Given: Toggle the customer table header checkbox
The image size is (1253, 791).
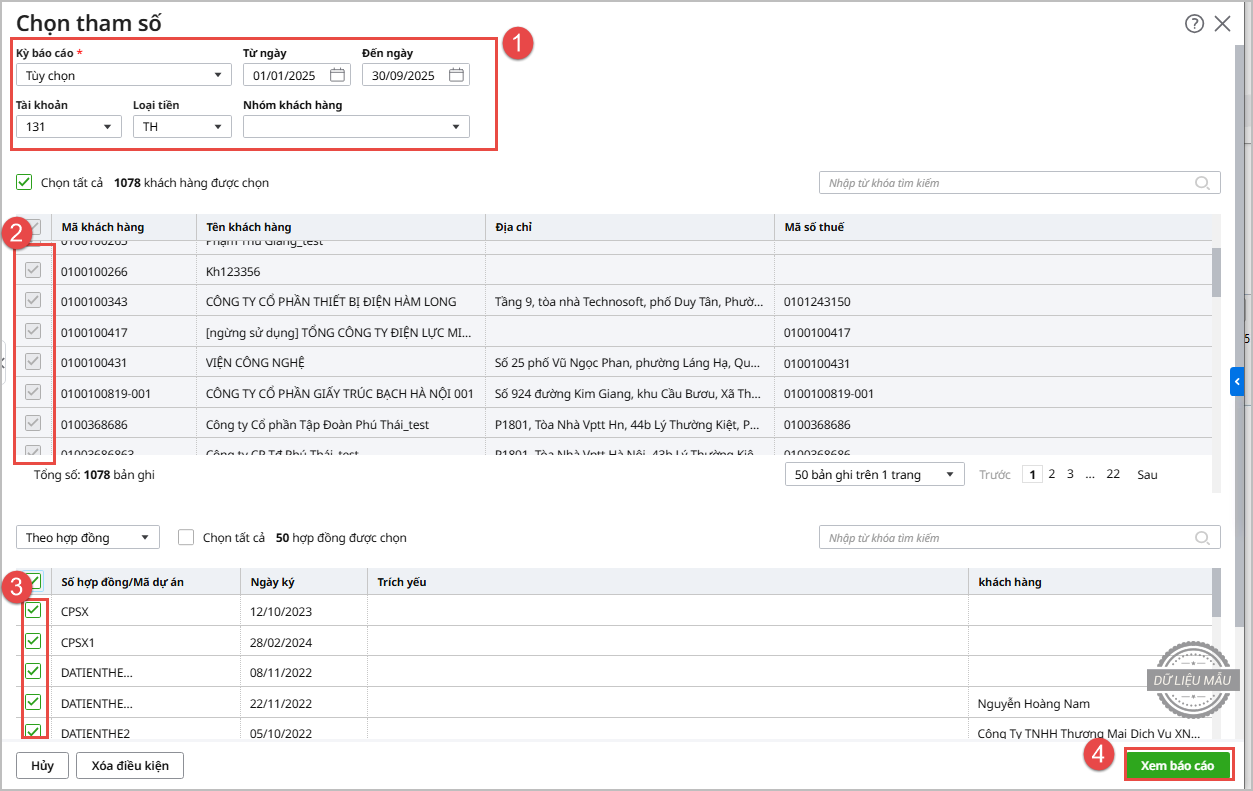Looking at the screenshot, I should 33,227.
